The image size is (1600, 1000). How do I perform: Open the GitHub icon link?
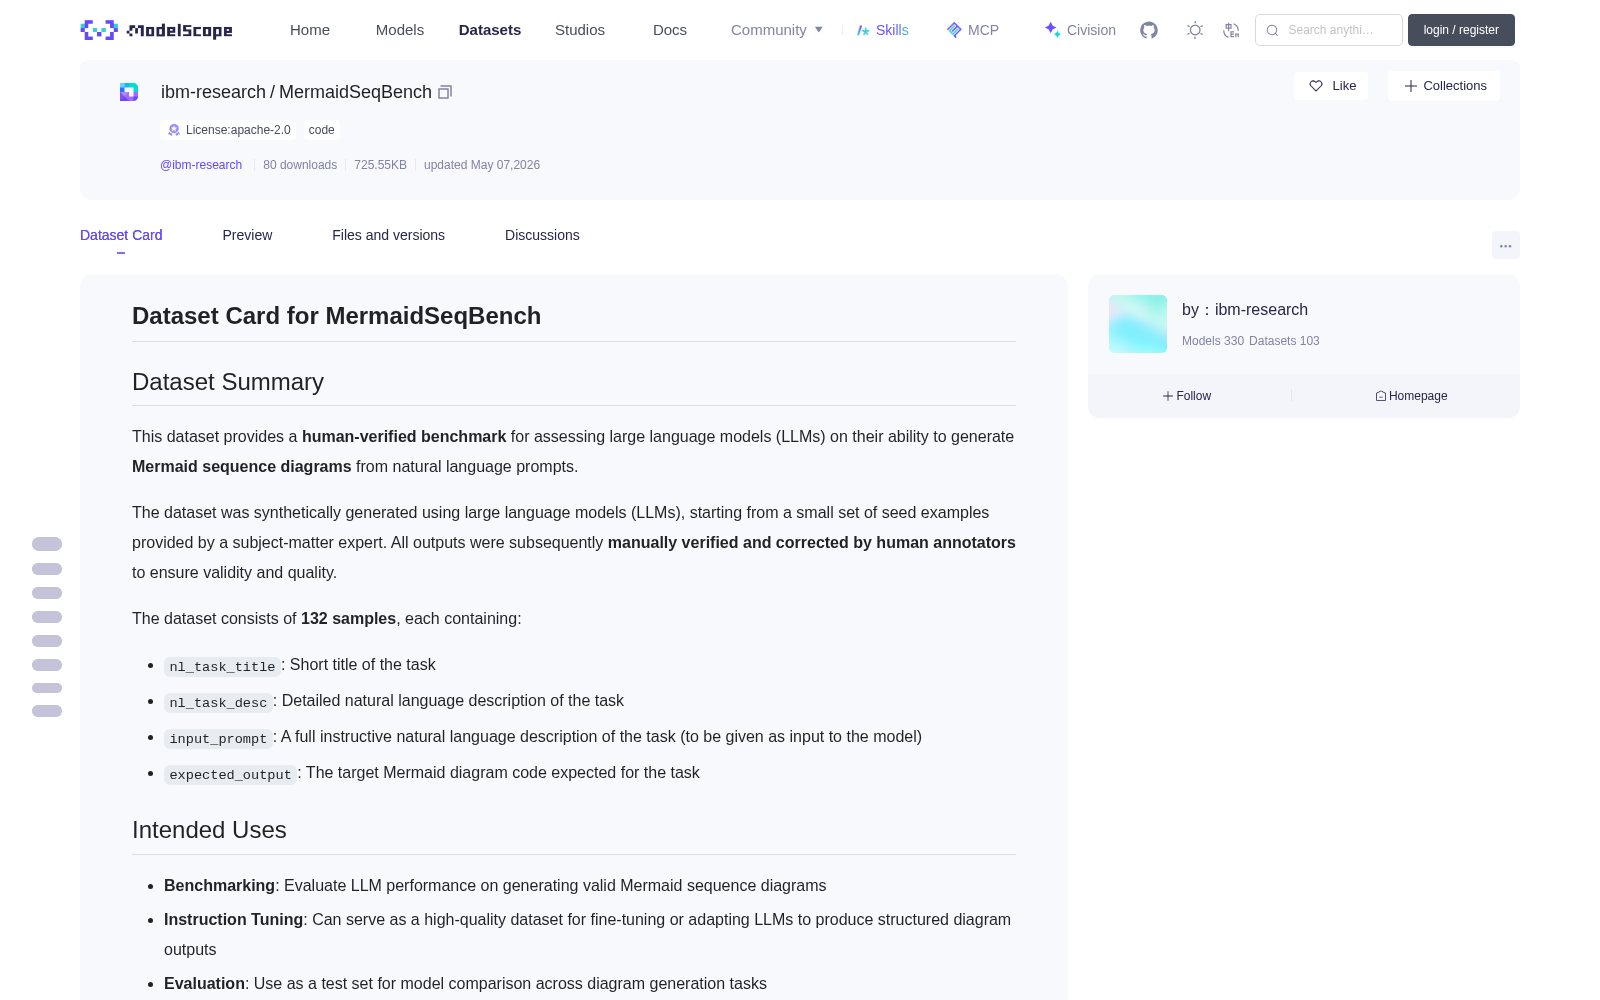tap(1149, 30)
